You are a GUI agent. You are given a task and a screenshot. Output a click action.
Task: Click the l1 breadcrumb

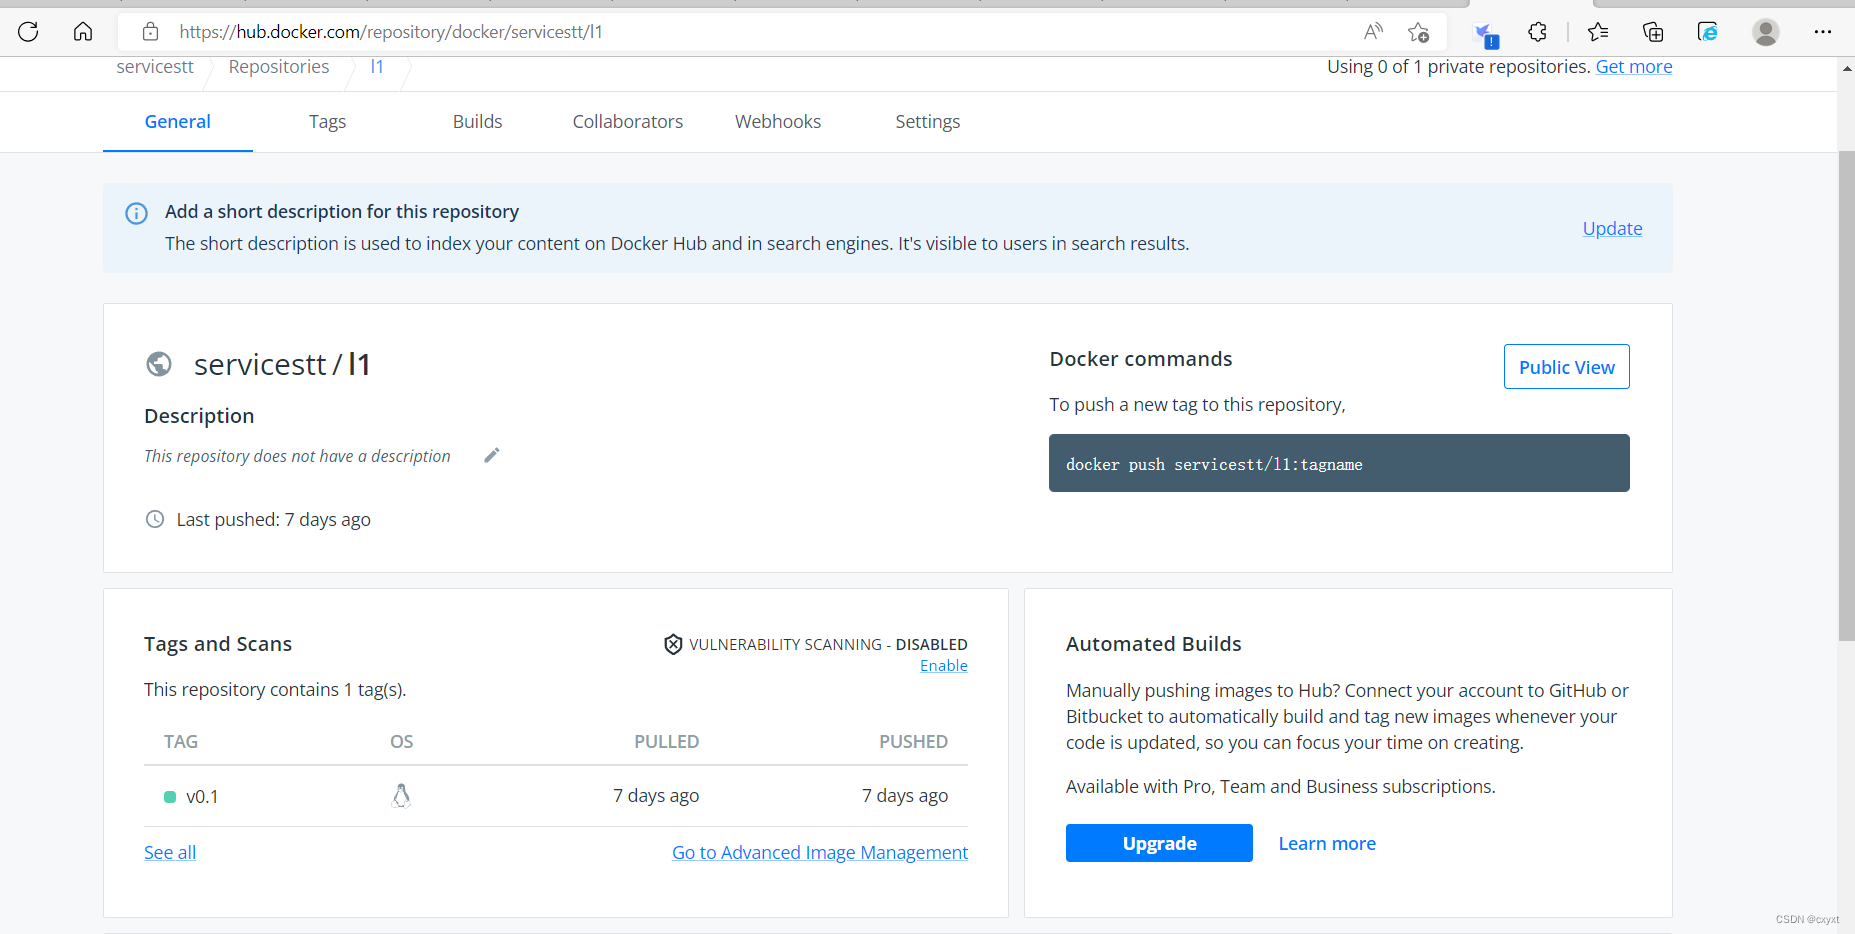377,67
